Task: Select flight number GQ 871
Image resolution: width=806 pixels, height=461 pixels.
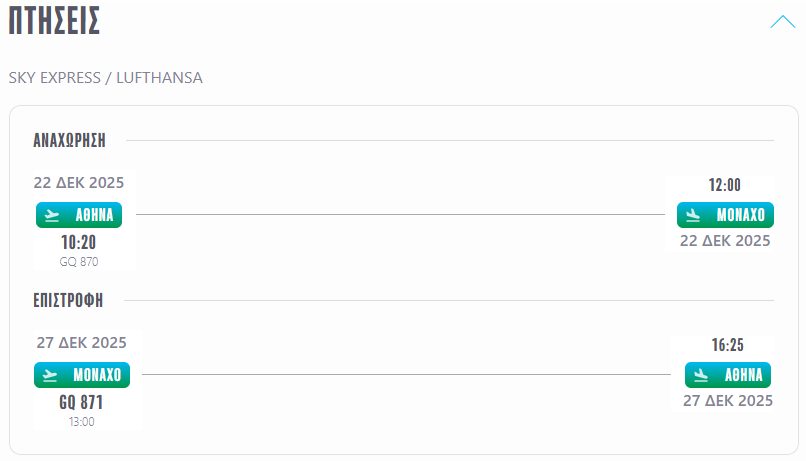Action: coord(81,403)
